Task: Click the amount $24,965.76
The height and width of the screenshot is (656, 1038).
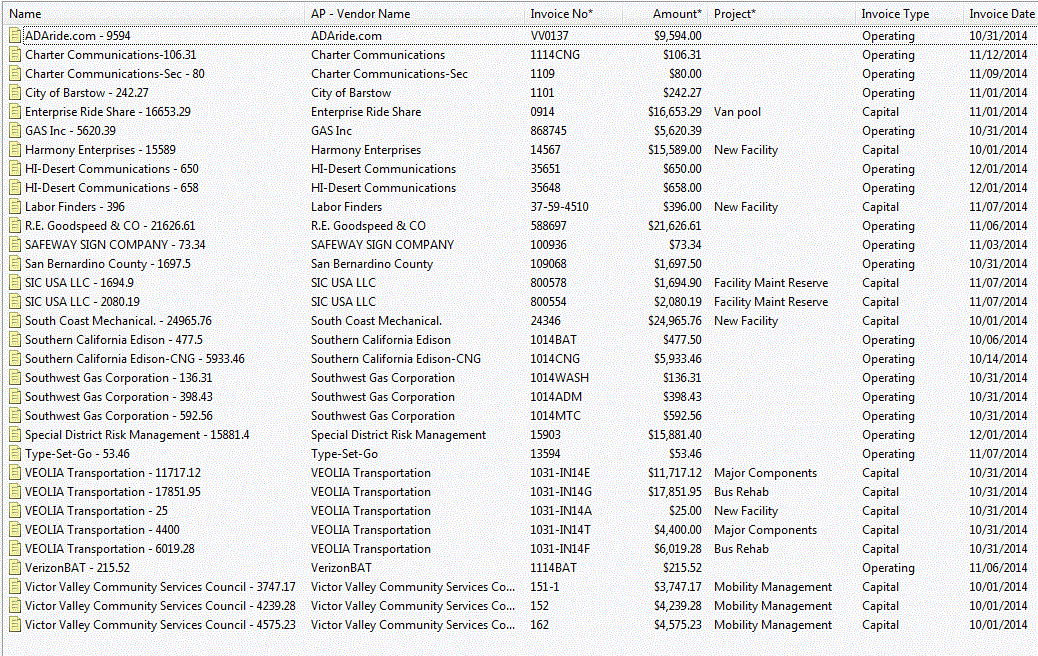Action: [675, 321]
